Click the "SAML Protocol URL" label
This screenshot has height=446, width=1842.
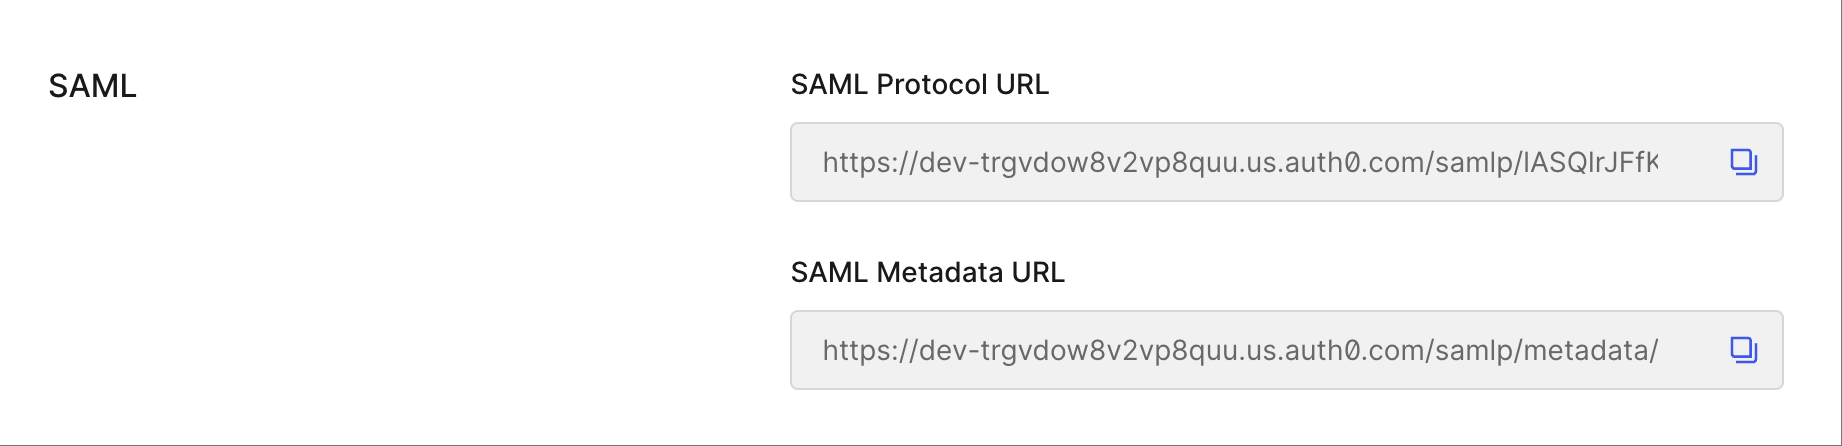[x=919, y=85]
